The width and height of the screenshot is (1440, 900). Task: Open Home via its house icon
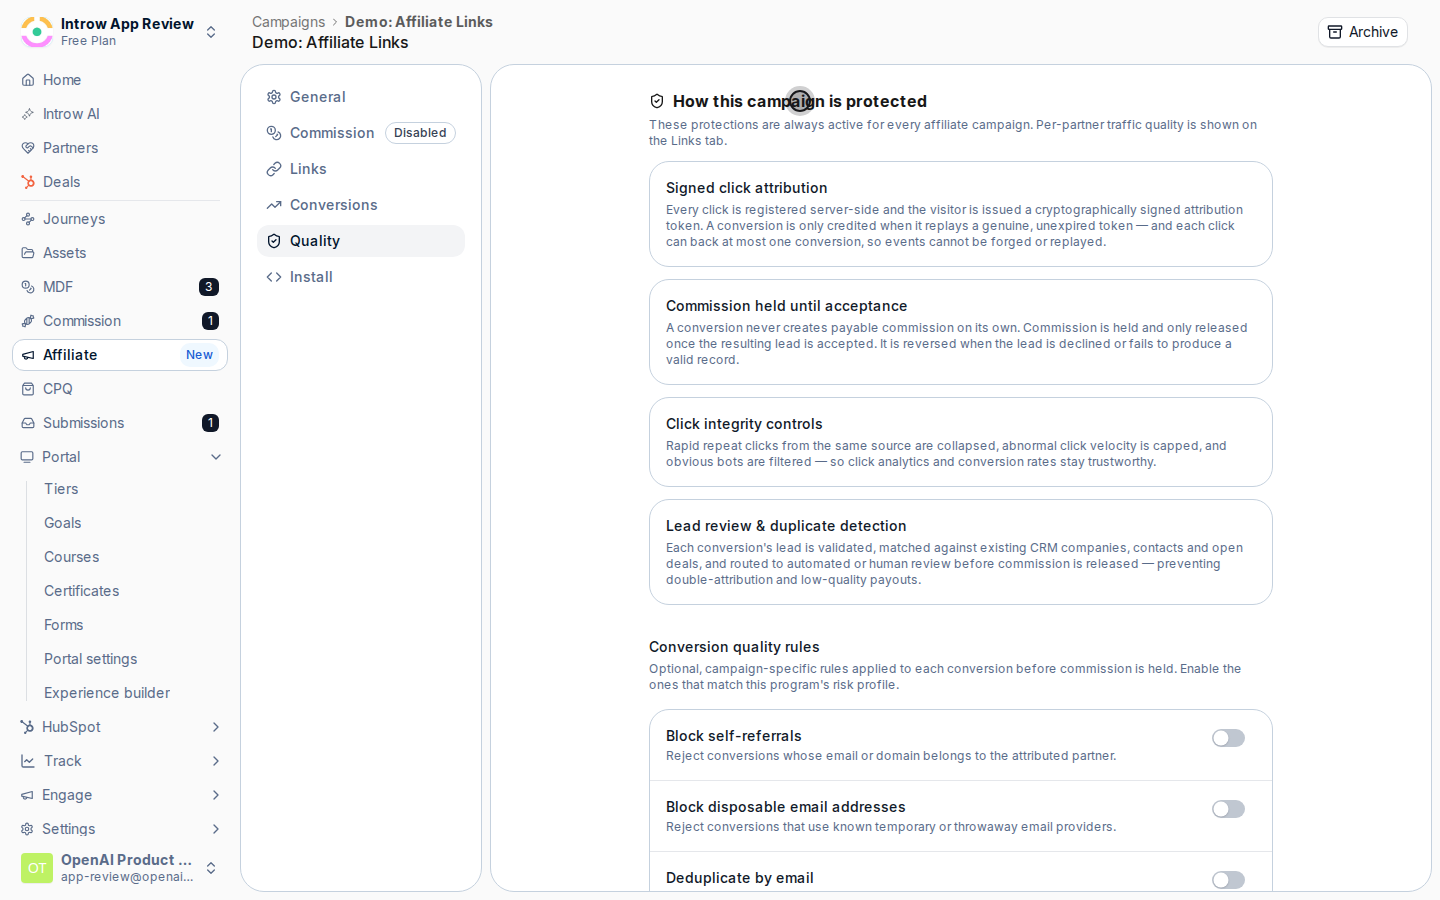(x=28, y=80)
